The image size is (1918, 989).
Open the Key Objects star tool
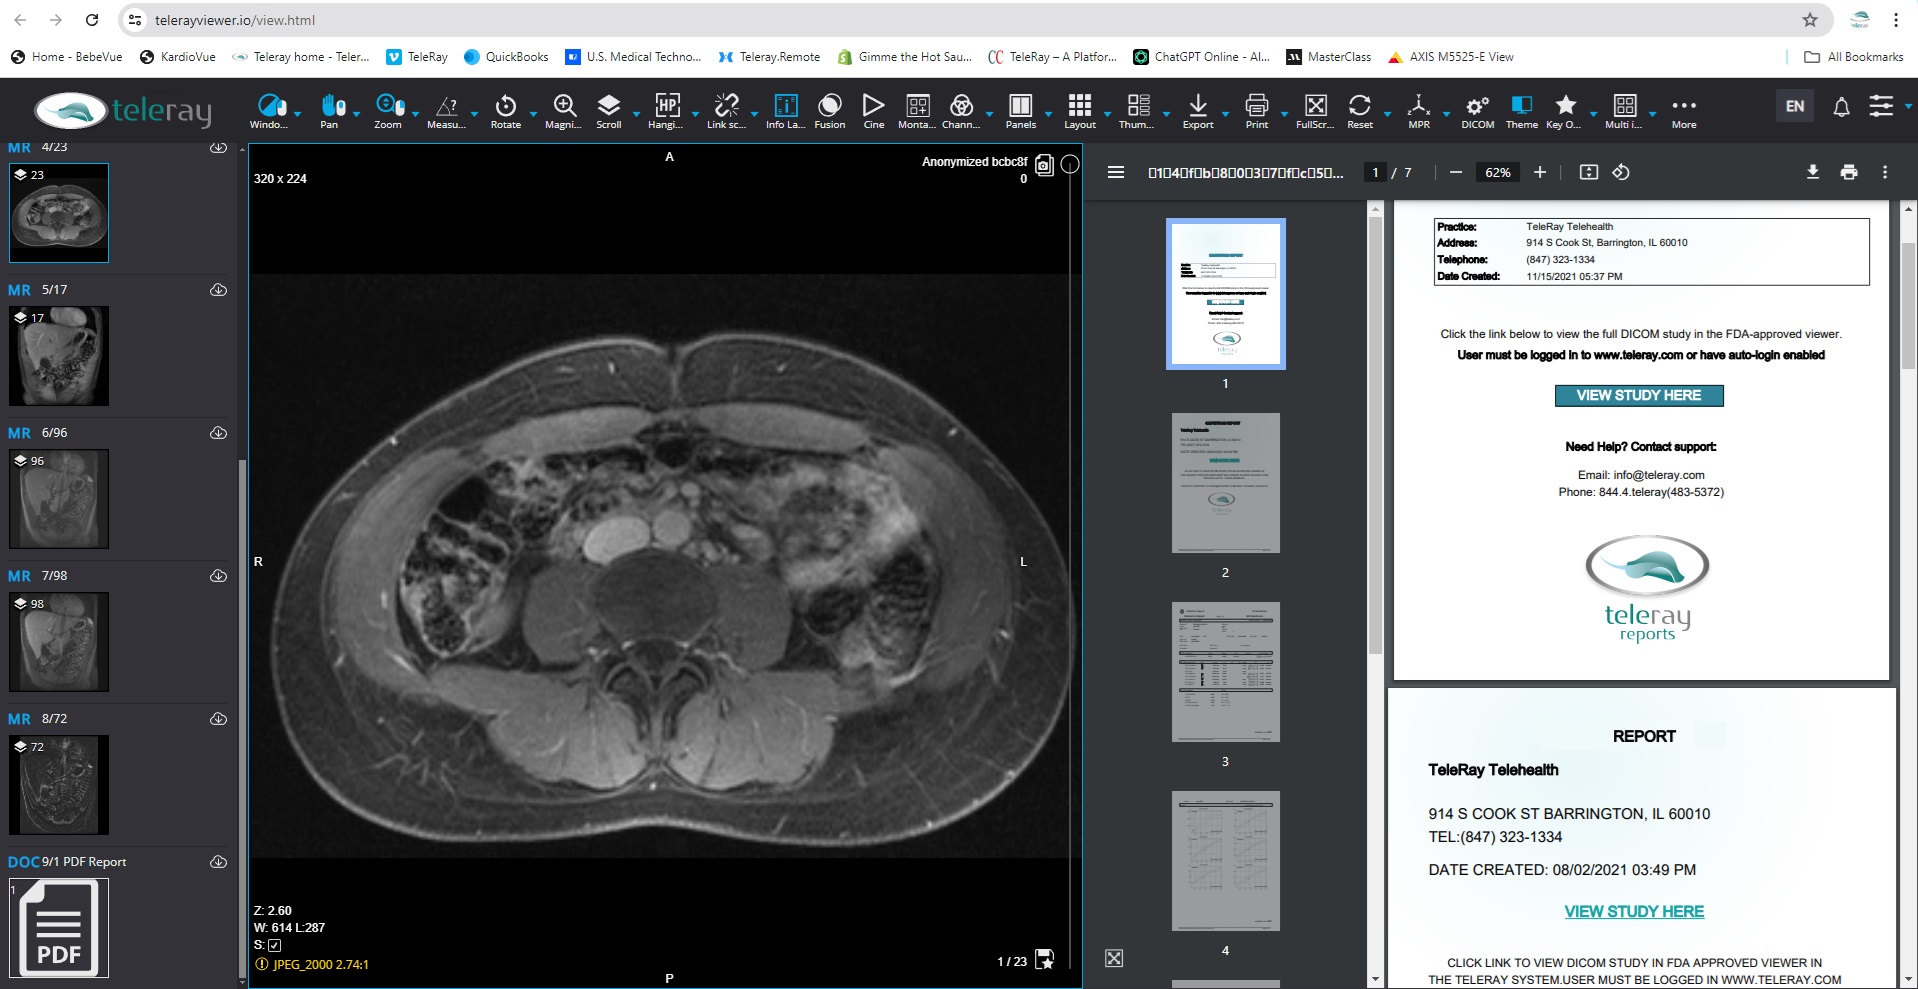coord(1565,110)
